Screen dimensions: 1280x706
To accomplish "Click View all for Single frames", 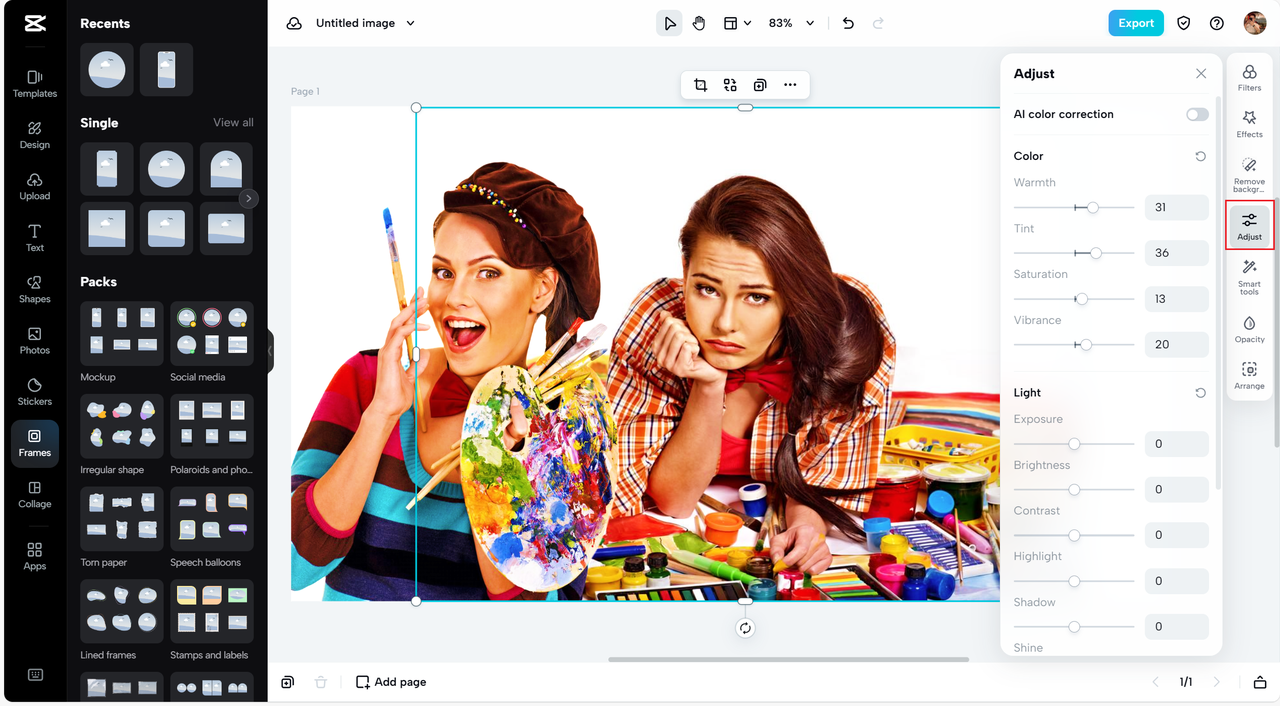I will (x=233, y=123).
